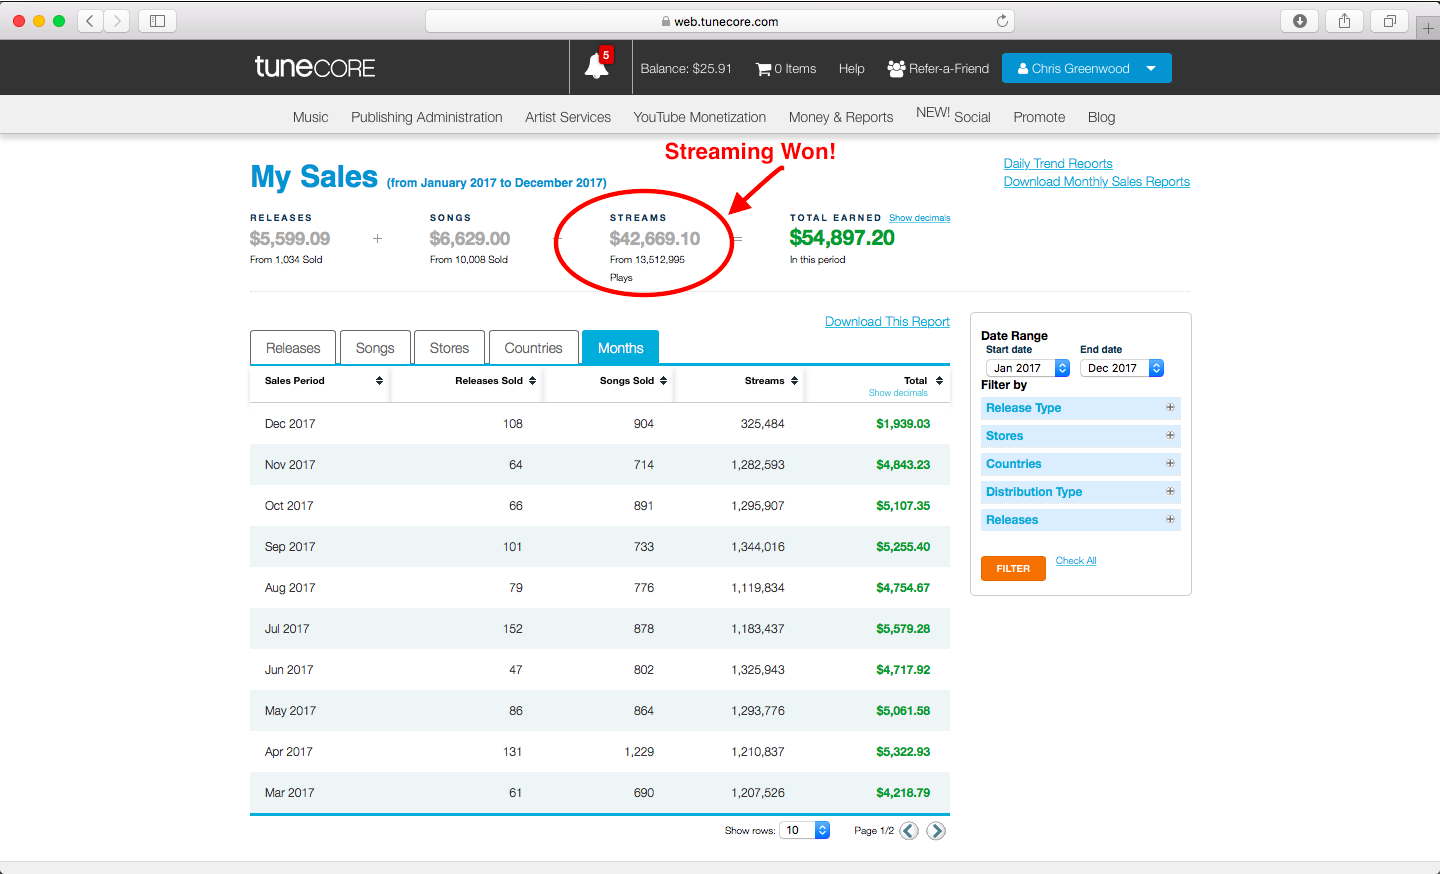Screen dimensions: 1440x874
Task: Open the Money & Reports menu
Action: point(841,117)
